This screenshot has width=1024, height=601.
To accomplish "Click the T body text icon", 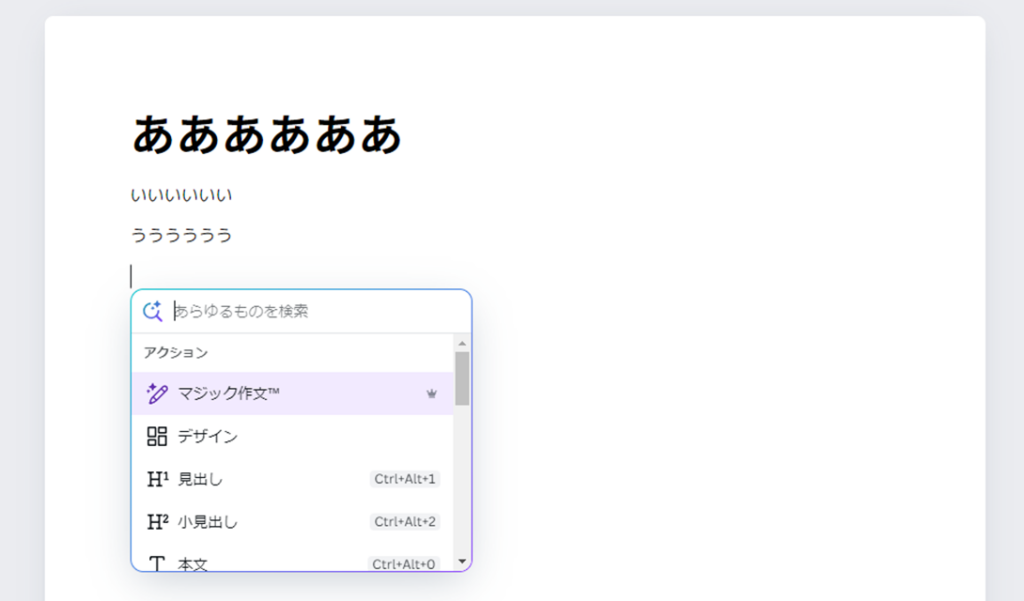I will 157,563.
